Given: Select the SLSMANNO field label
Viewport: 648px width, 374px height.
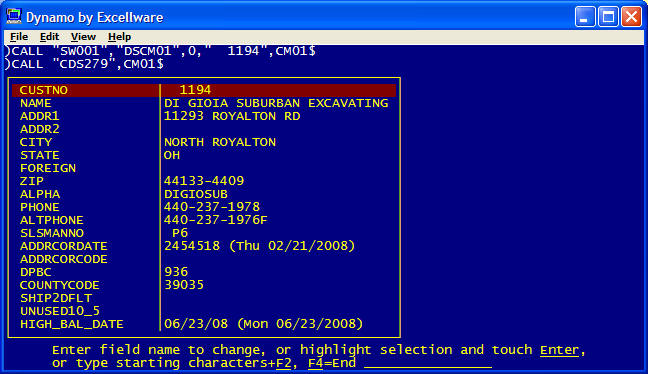Looking at the screenshot, I should (52, 233).
